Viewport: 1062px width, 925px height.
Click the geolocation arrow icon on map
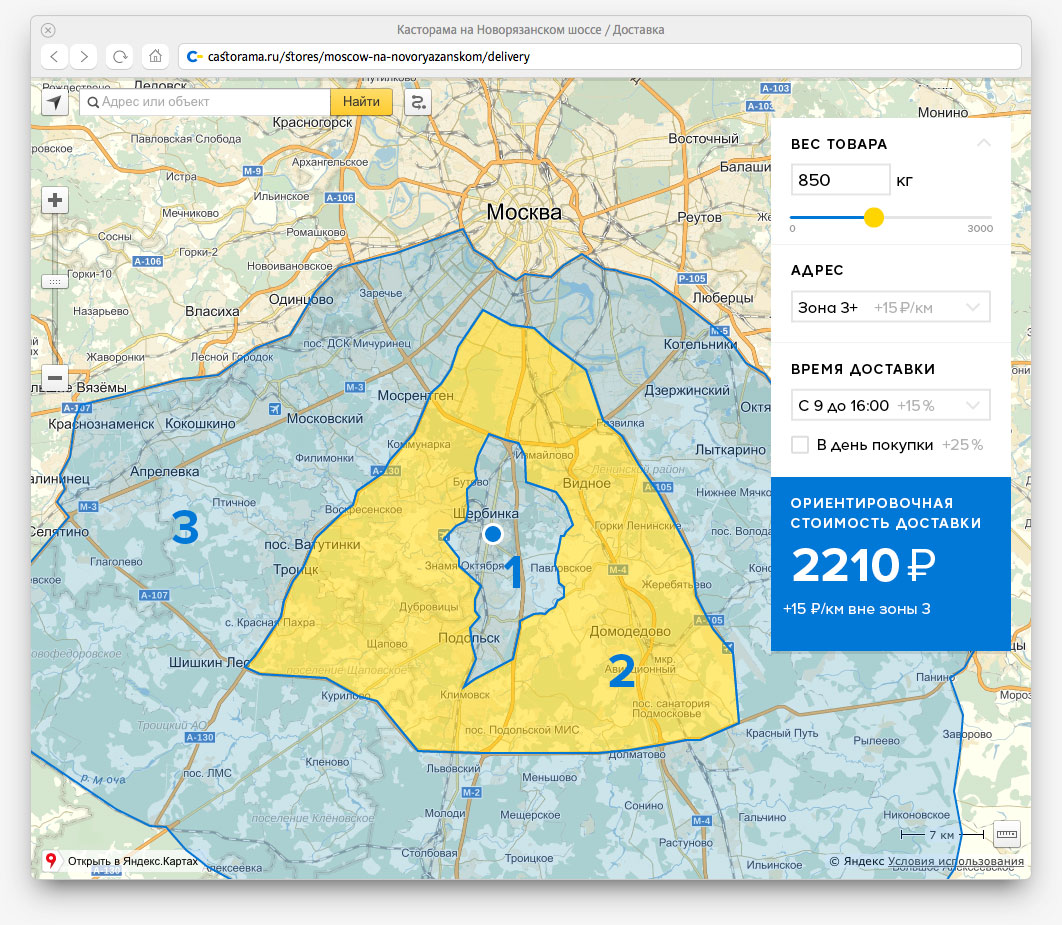pos(55,102)
